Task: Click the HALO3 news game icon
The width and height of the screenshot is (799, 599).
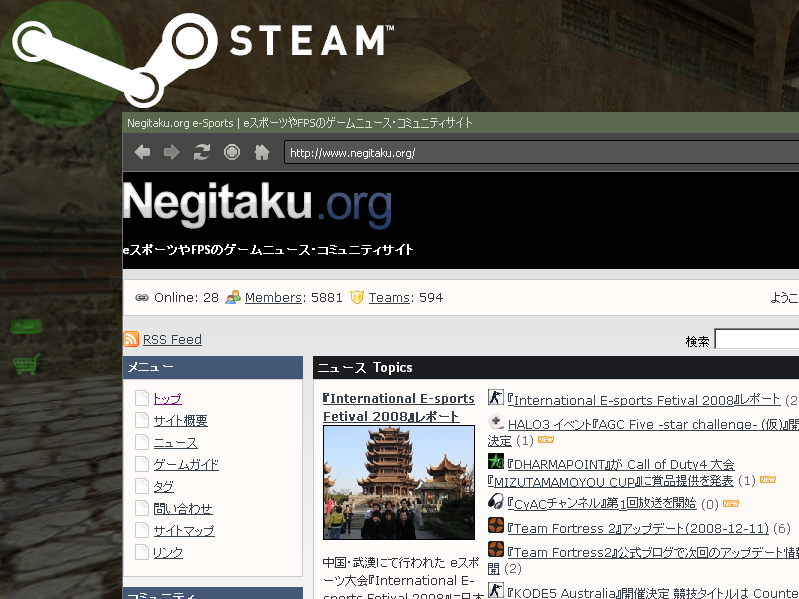Action: click(495, 422)
